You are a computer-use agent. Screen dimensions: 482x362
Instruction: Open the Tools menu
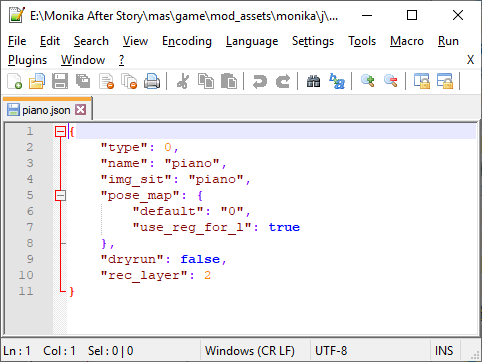362,41
